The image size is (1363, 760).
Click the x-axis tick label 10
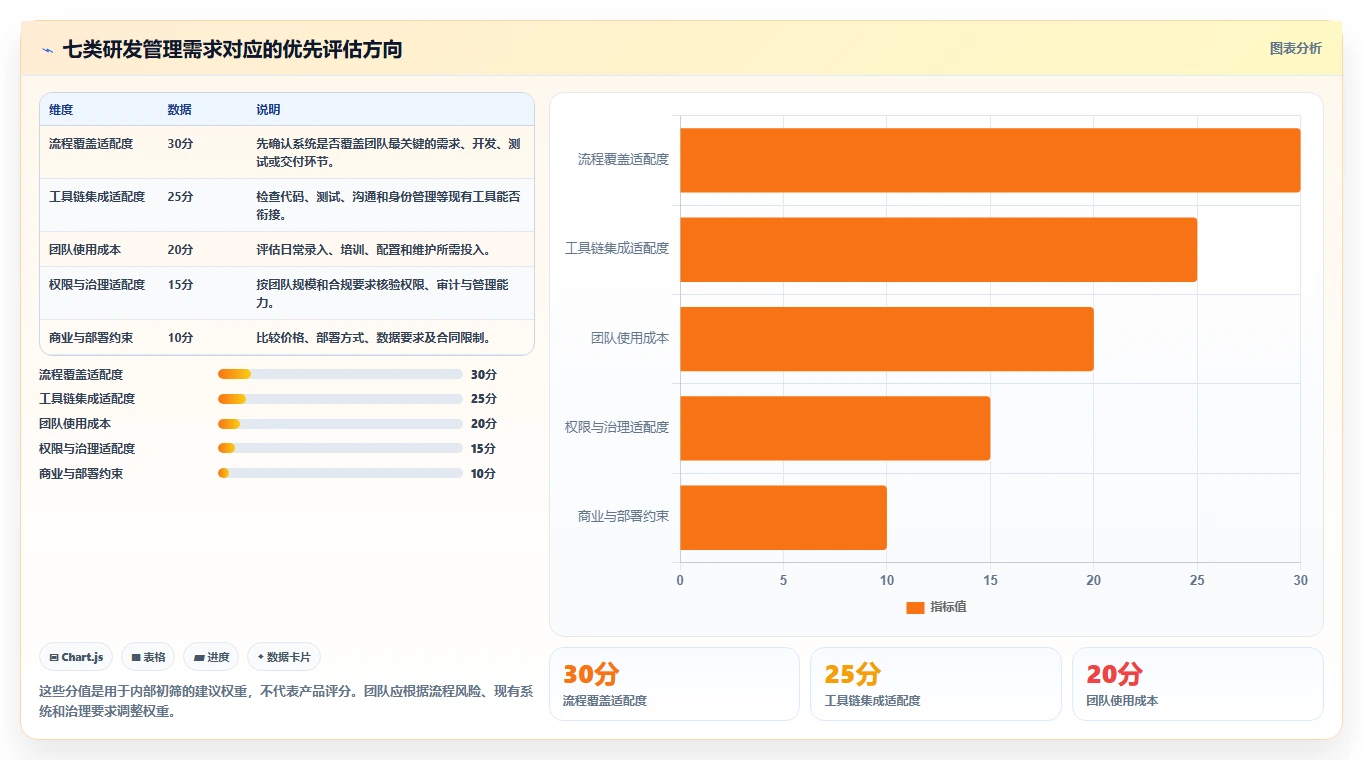pos(887,580)
